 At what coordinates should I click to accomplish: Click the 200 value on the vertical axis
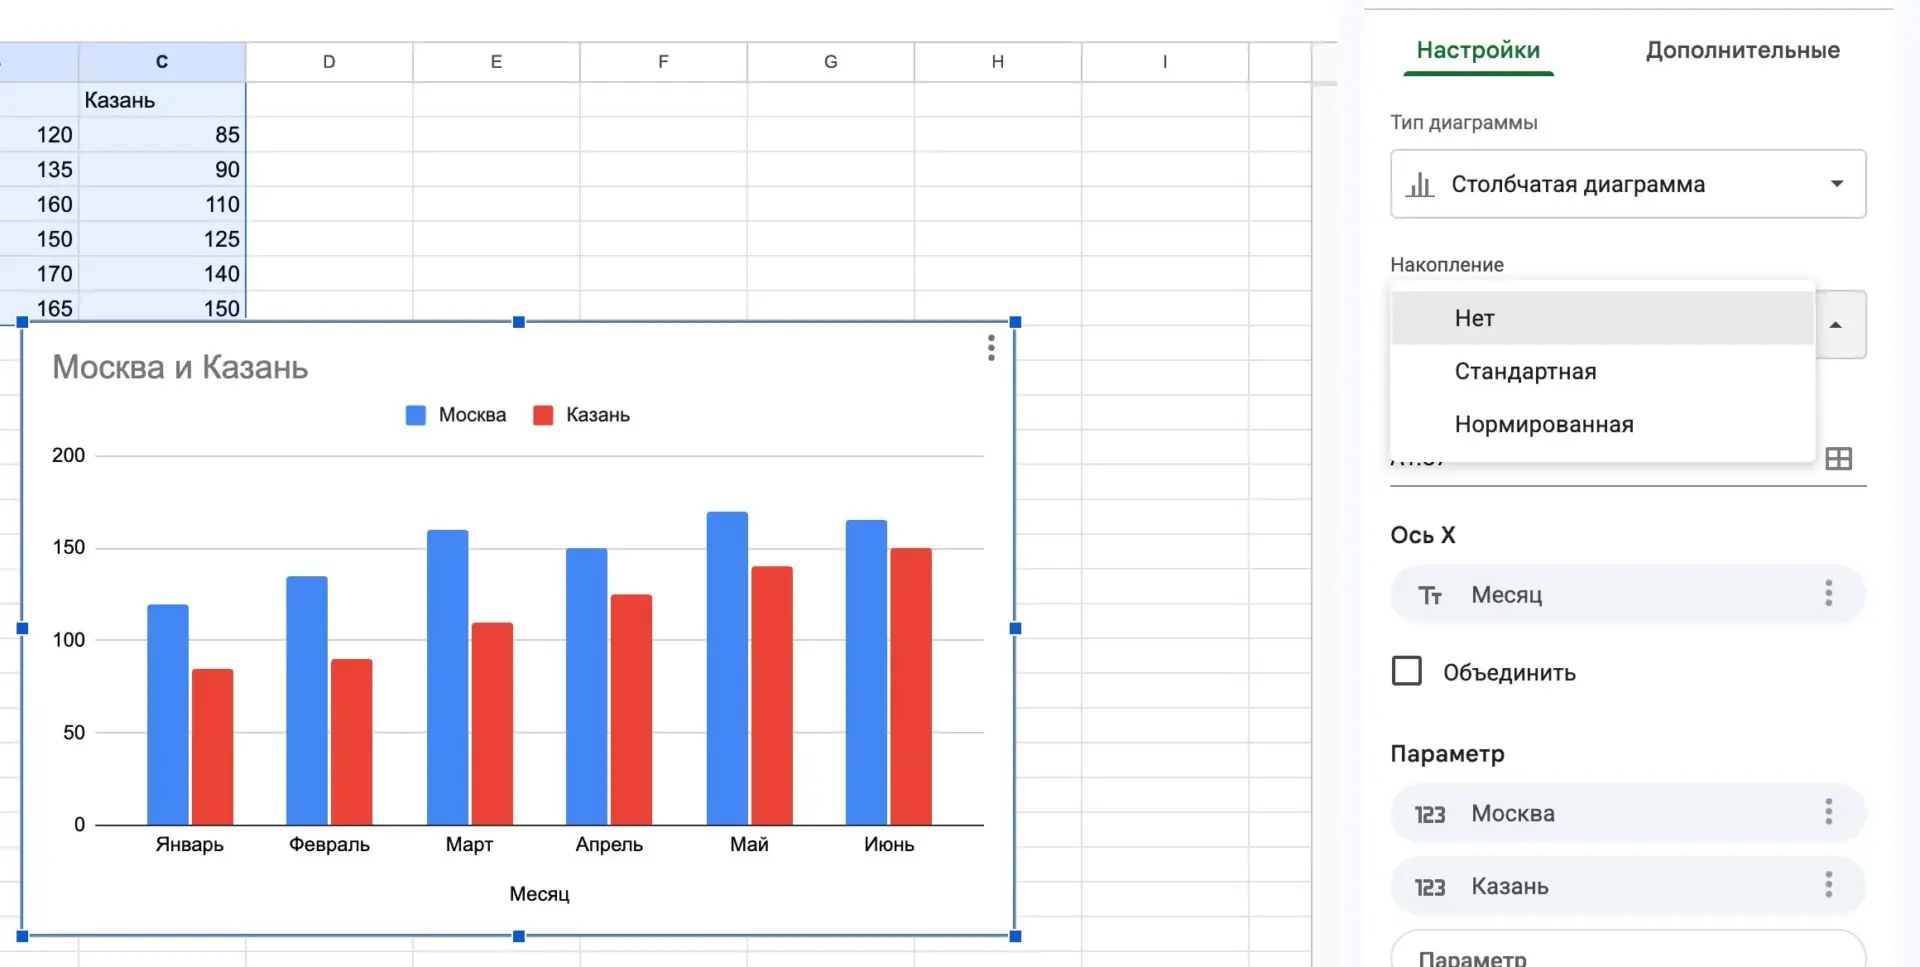coord(68,455)
